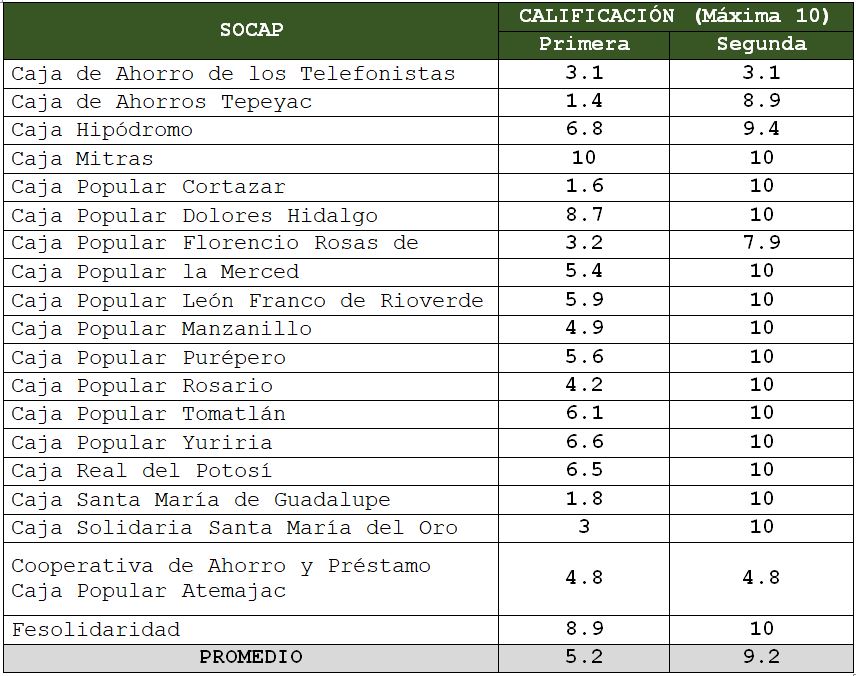
Task: Select the Fesolidaridad row name
Action: click(x=96, y=629)
